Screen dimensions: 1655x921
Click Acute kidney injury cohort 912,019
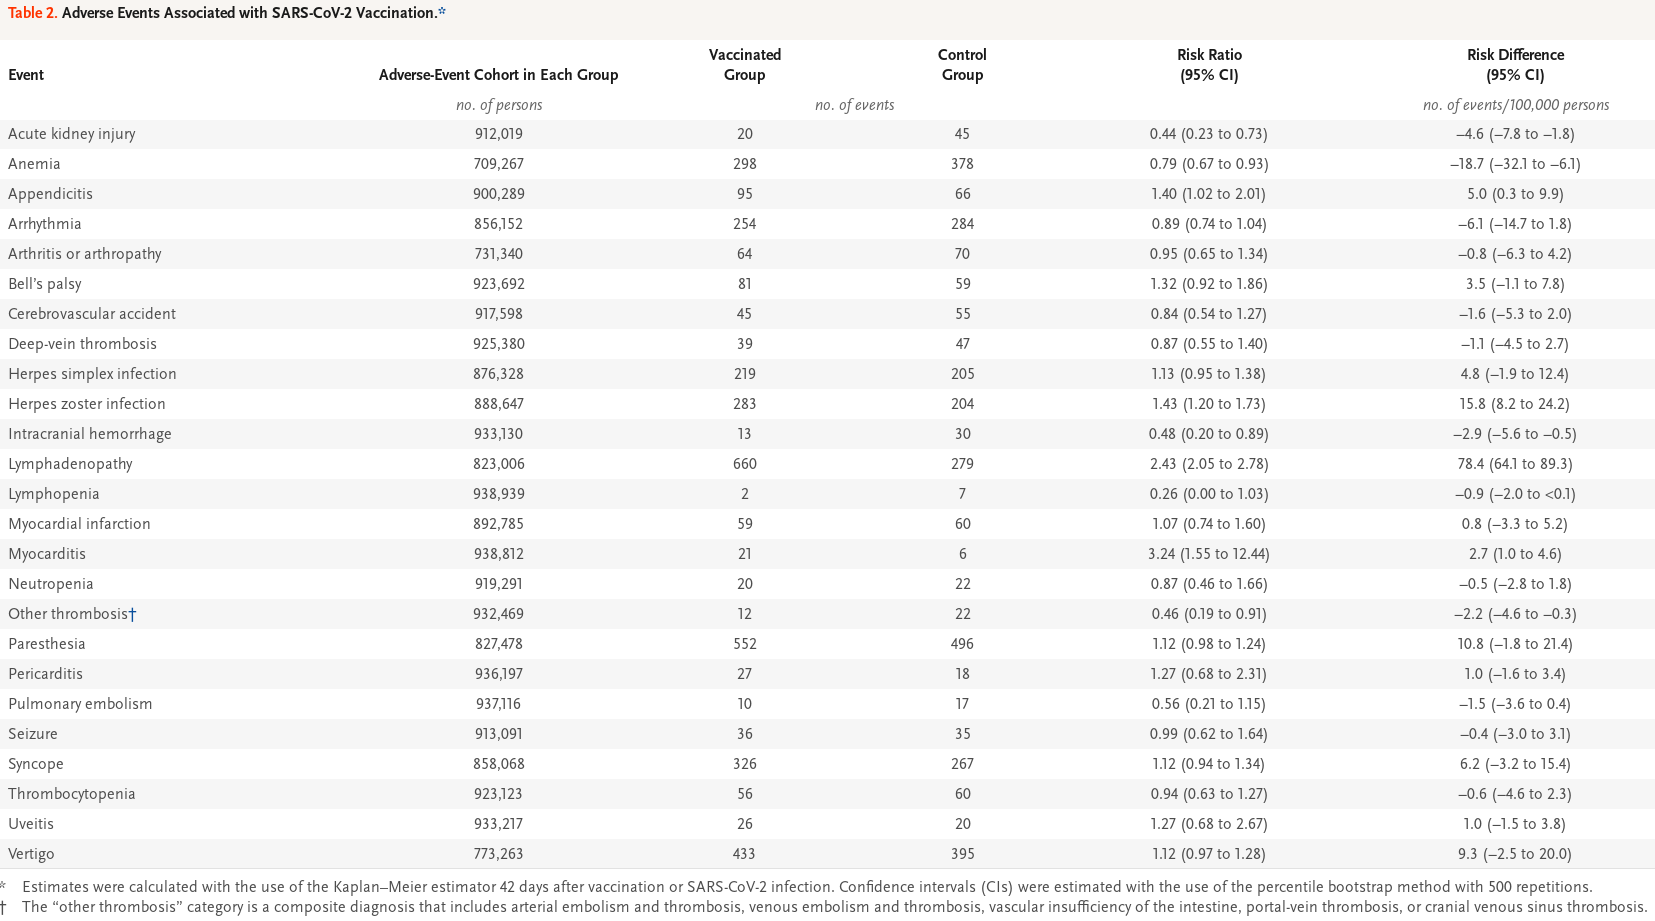[498, 134]
